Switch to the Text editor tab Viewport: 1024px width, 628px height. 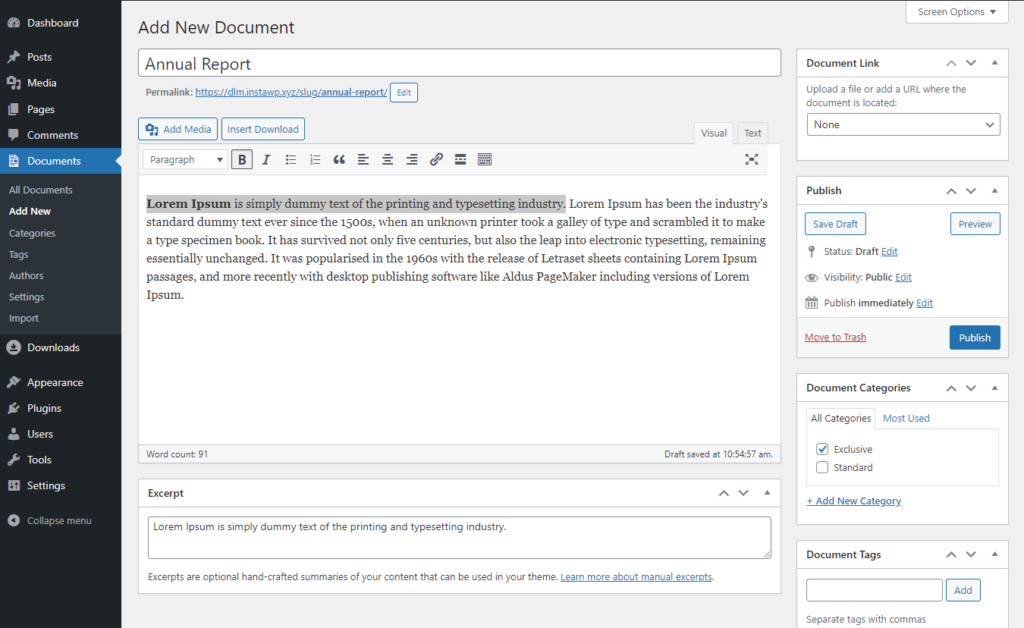752,133
